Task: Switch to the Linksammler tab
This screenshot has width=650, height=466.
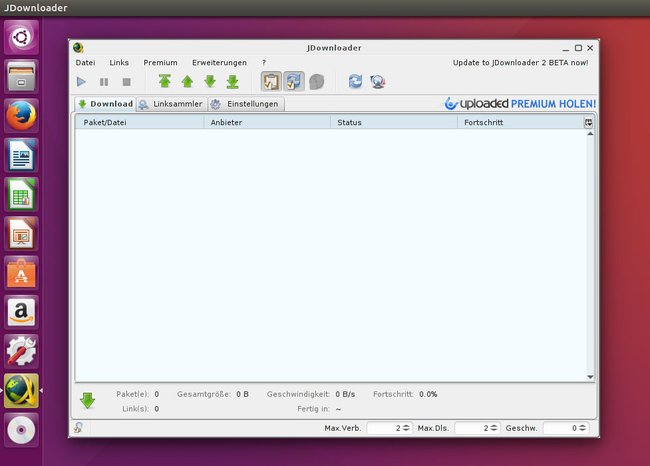Action: 171,104
